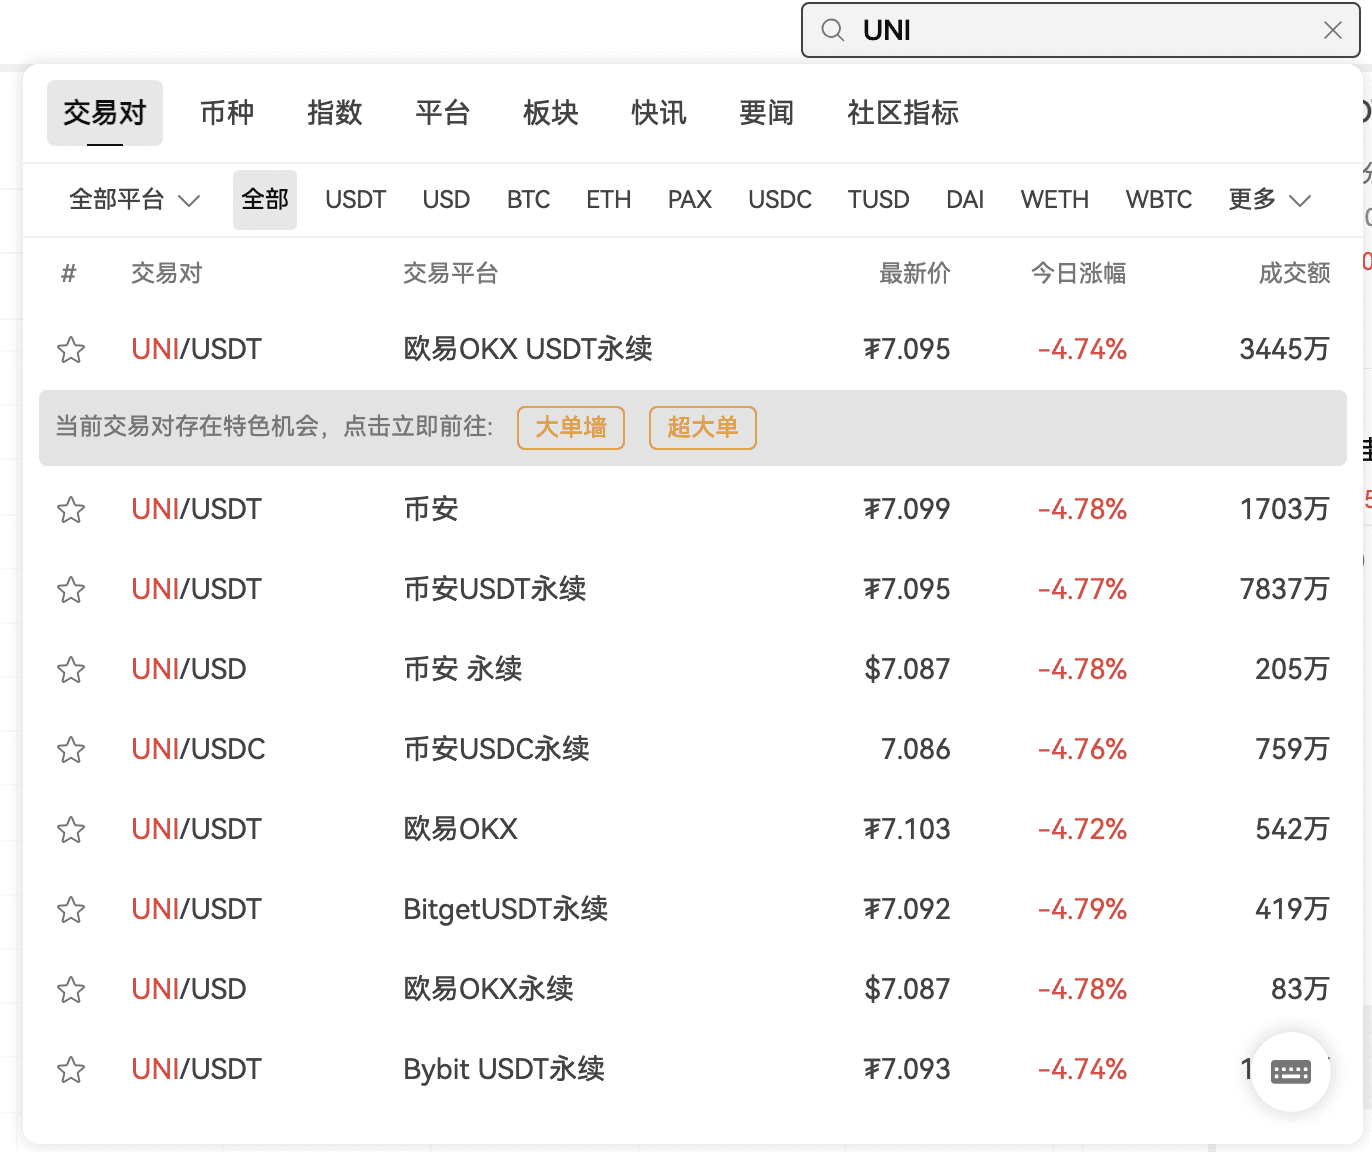This screenshot has width=1372, height=1152.
Task: Toggle favorite star for 币安USDT永续 row
Action: [71, 590]
